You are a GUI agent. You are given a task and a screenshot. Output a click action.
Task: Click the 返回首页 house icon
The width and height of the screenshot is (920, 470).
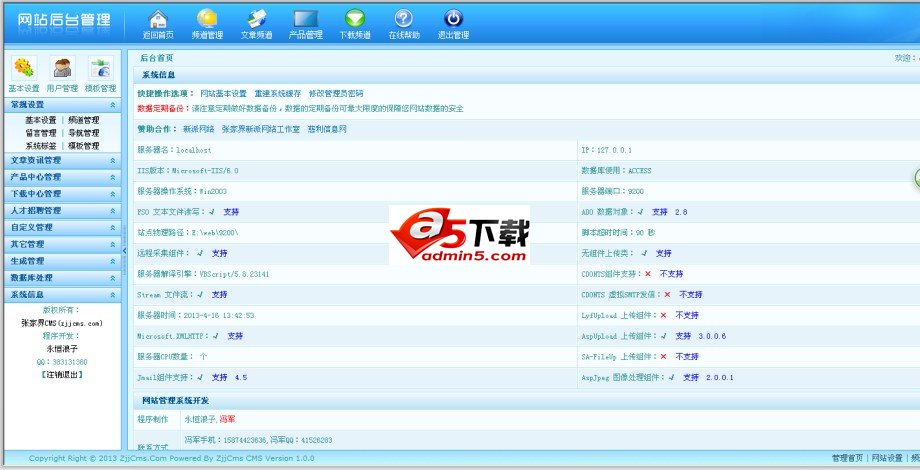coord(158,19)
